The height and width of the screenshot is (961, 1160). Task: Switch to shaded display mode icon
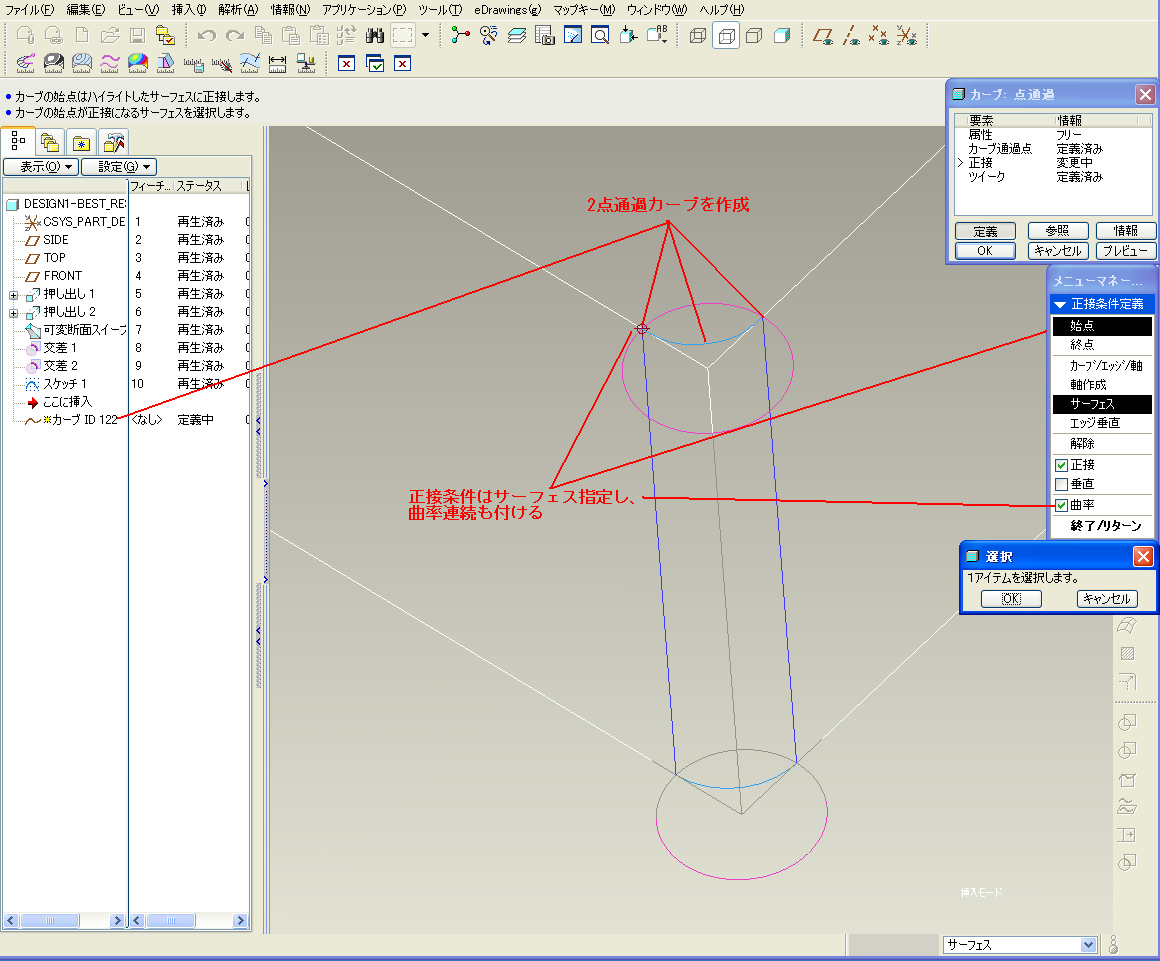(x=782, y=36)
